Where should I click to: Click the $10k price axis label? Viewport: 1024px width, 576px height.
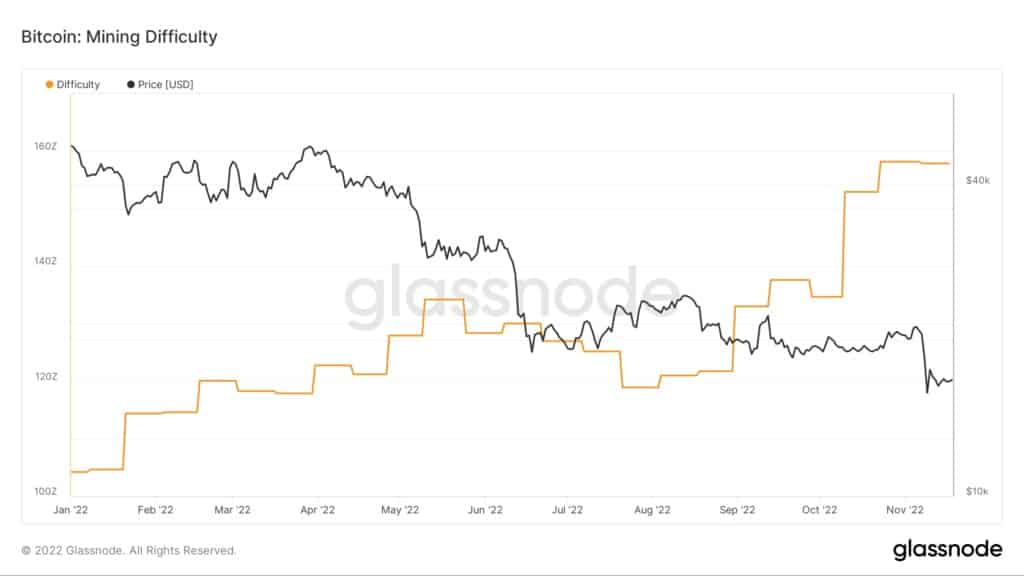click(977, 491)
